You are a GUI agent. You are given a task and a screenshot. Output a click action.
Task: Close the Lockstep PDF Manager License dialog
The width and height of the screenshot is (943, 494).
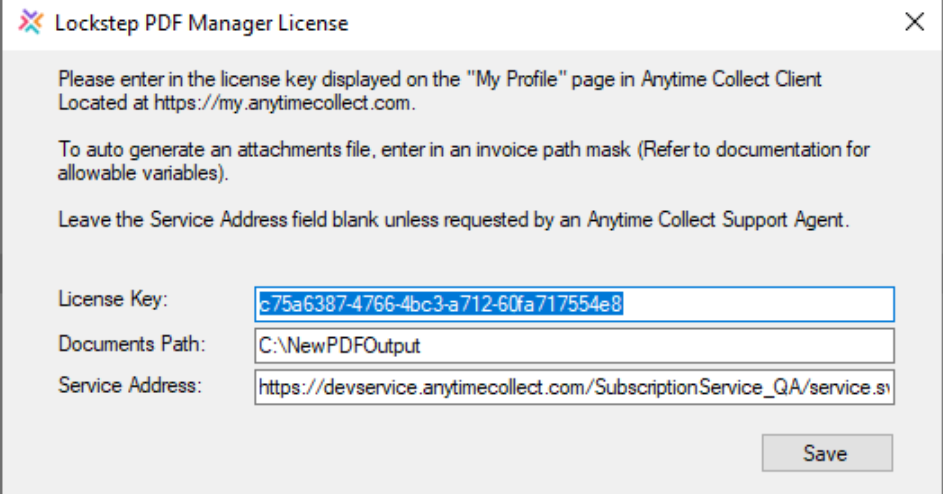click(x=913, y=21)
